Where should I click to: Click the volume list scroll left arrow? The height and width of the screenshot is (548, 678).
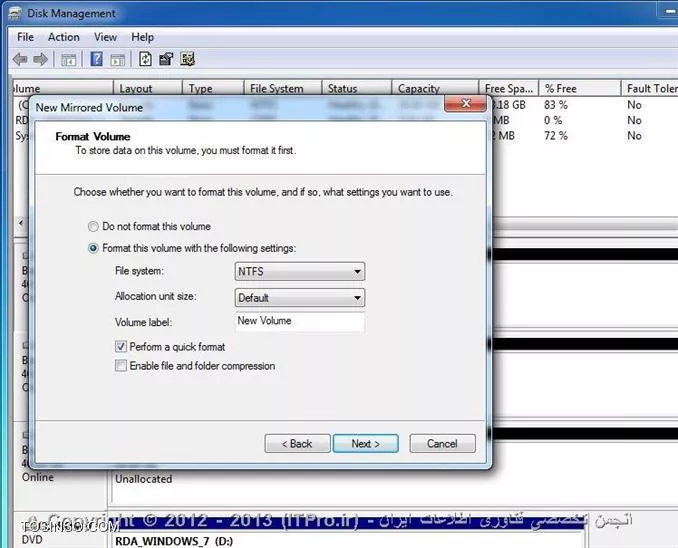(x=21, y=223)
